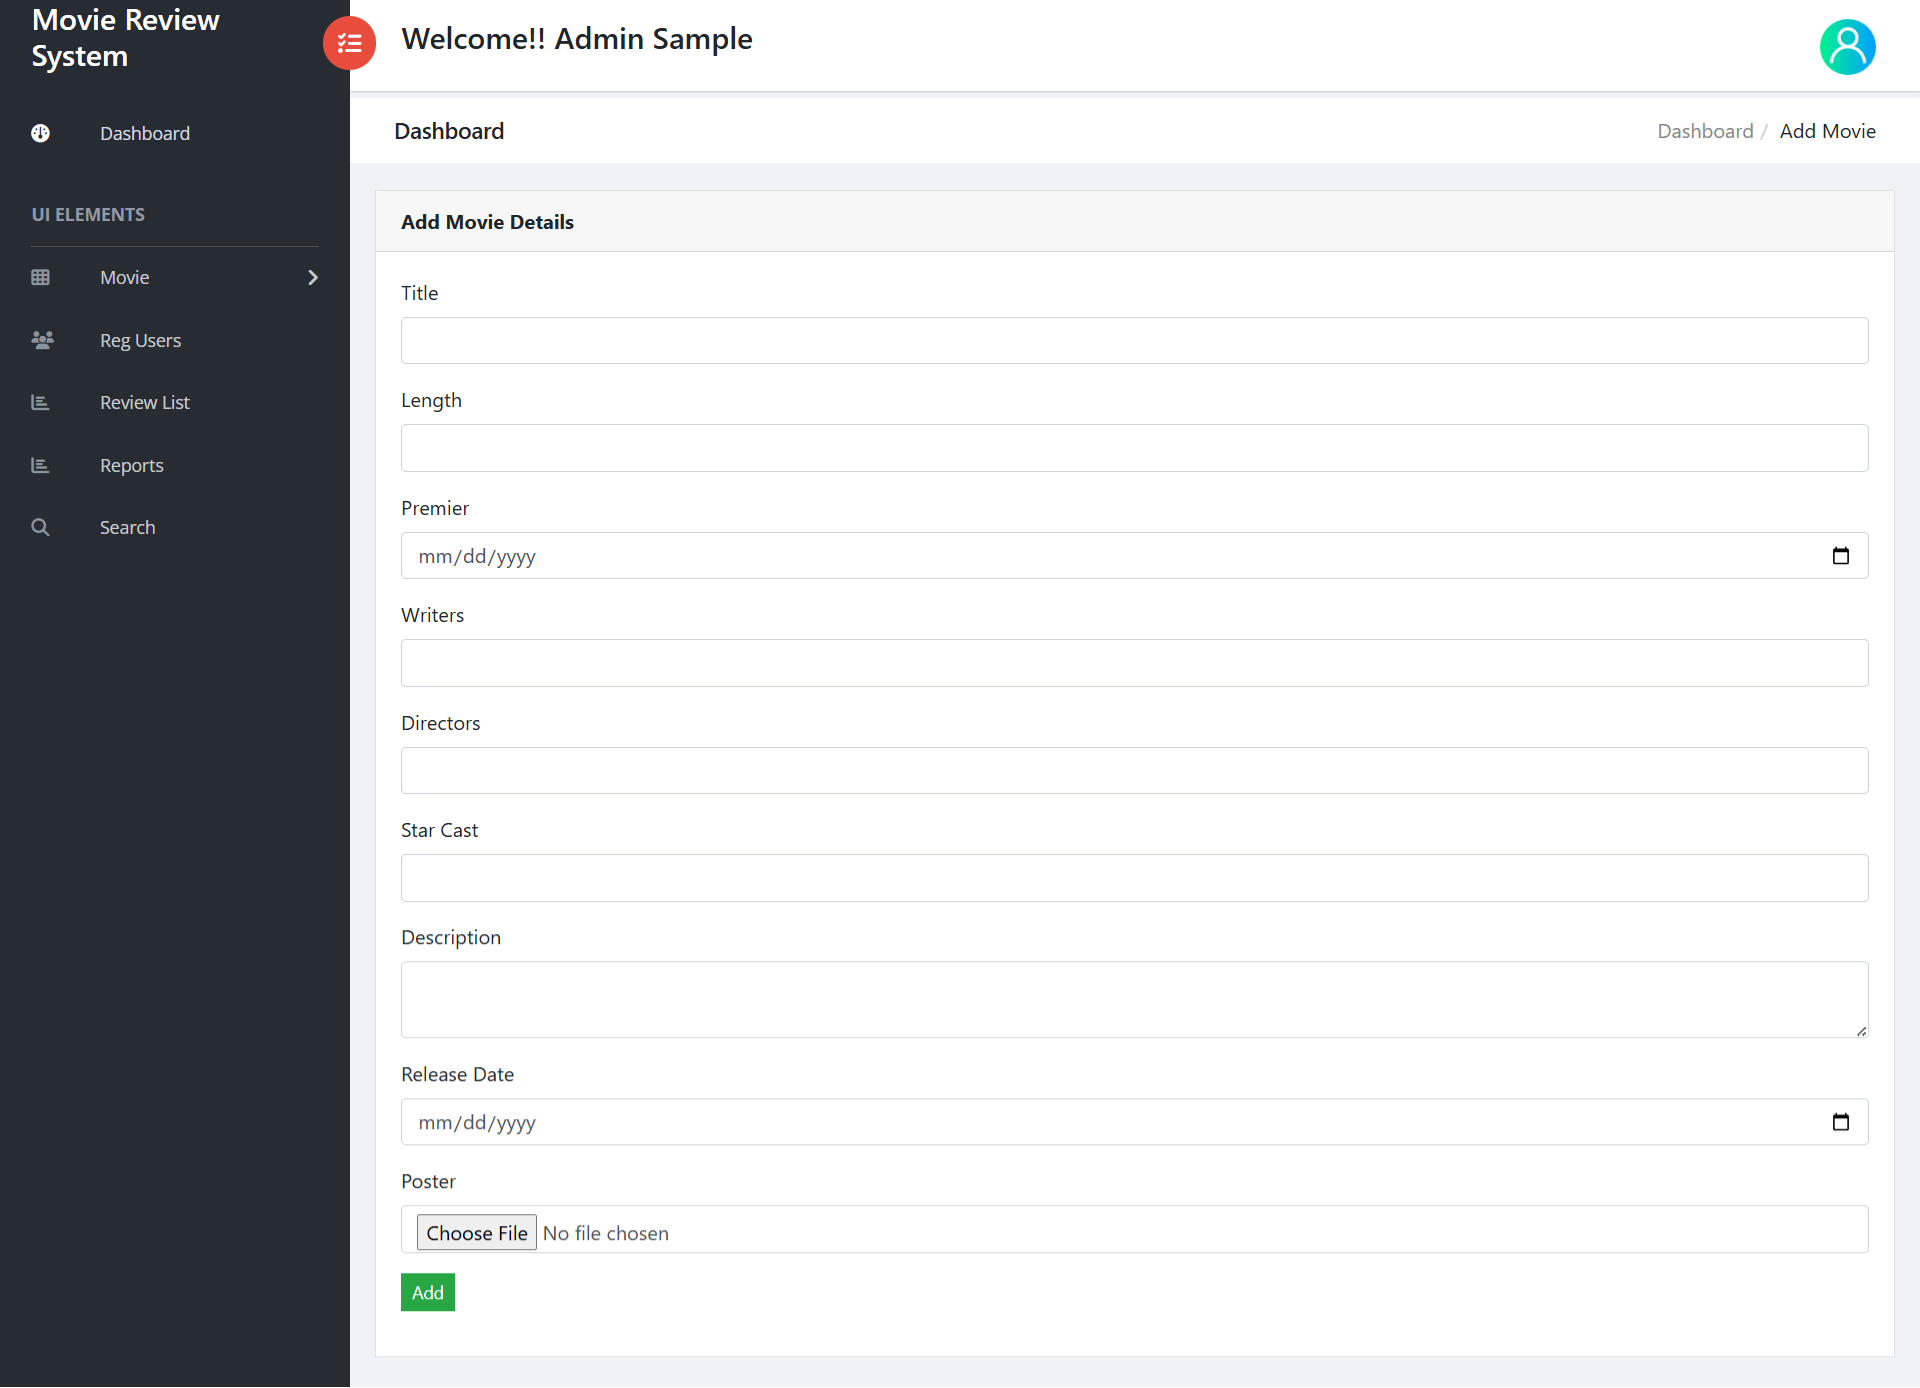Click Choose File for Poster

477,1232
